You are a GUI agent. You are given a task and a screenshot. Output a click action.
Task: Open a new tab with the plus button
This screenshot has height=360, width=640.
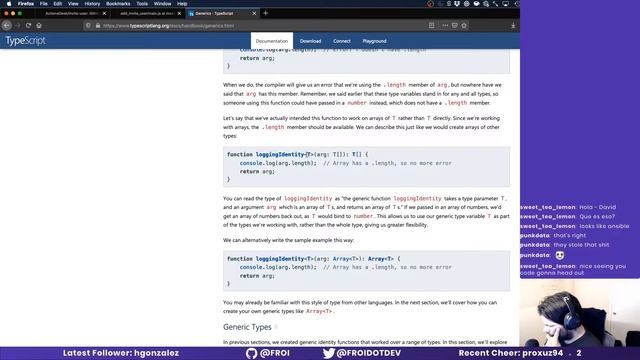265,13
